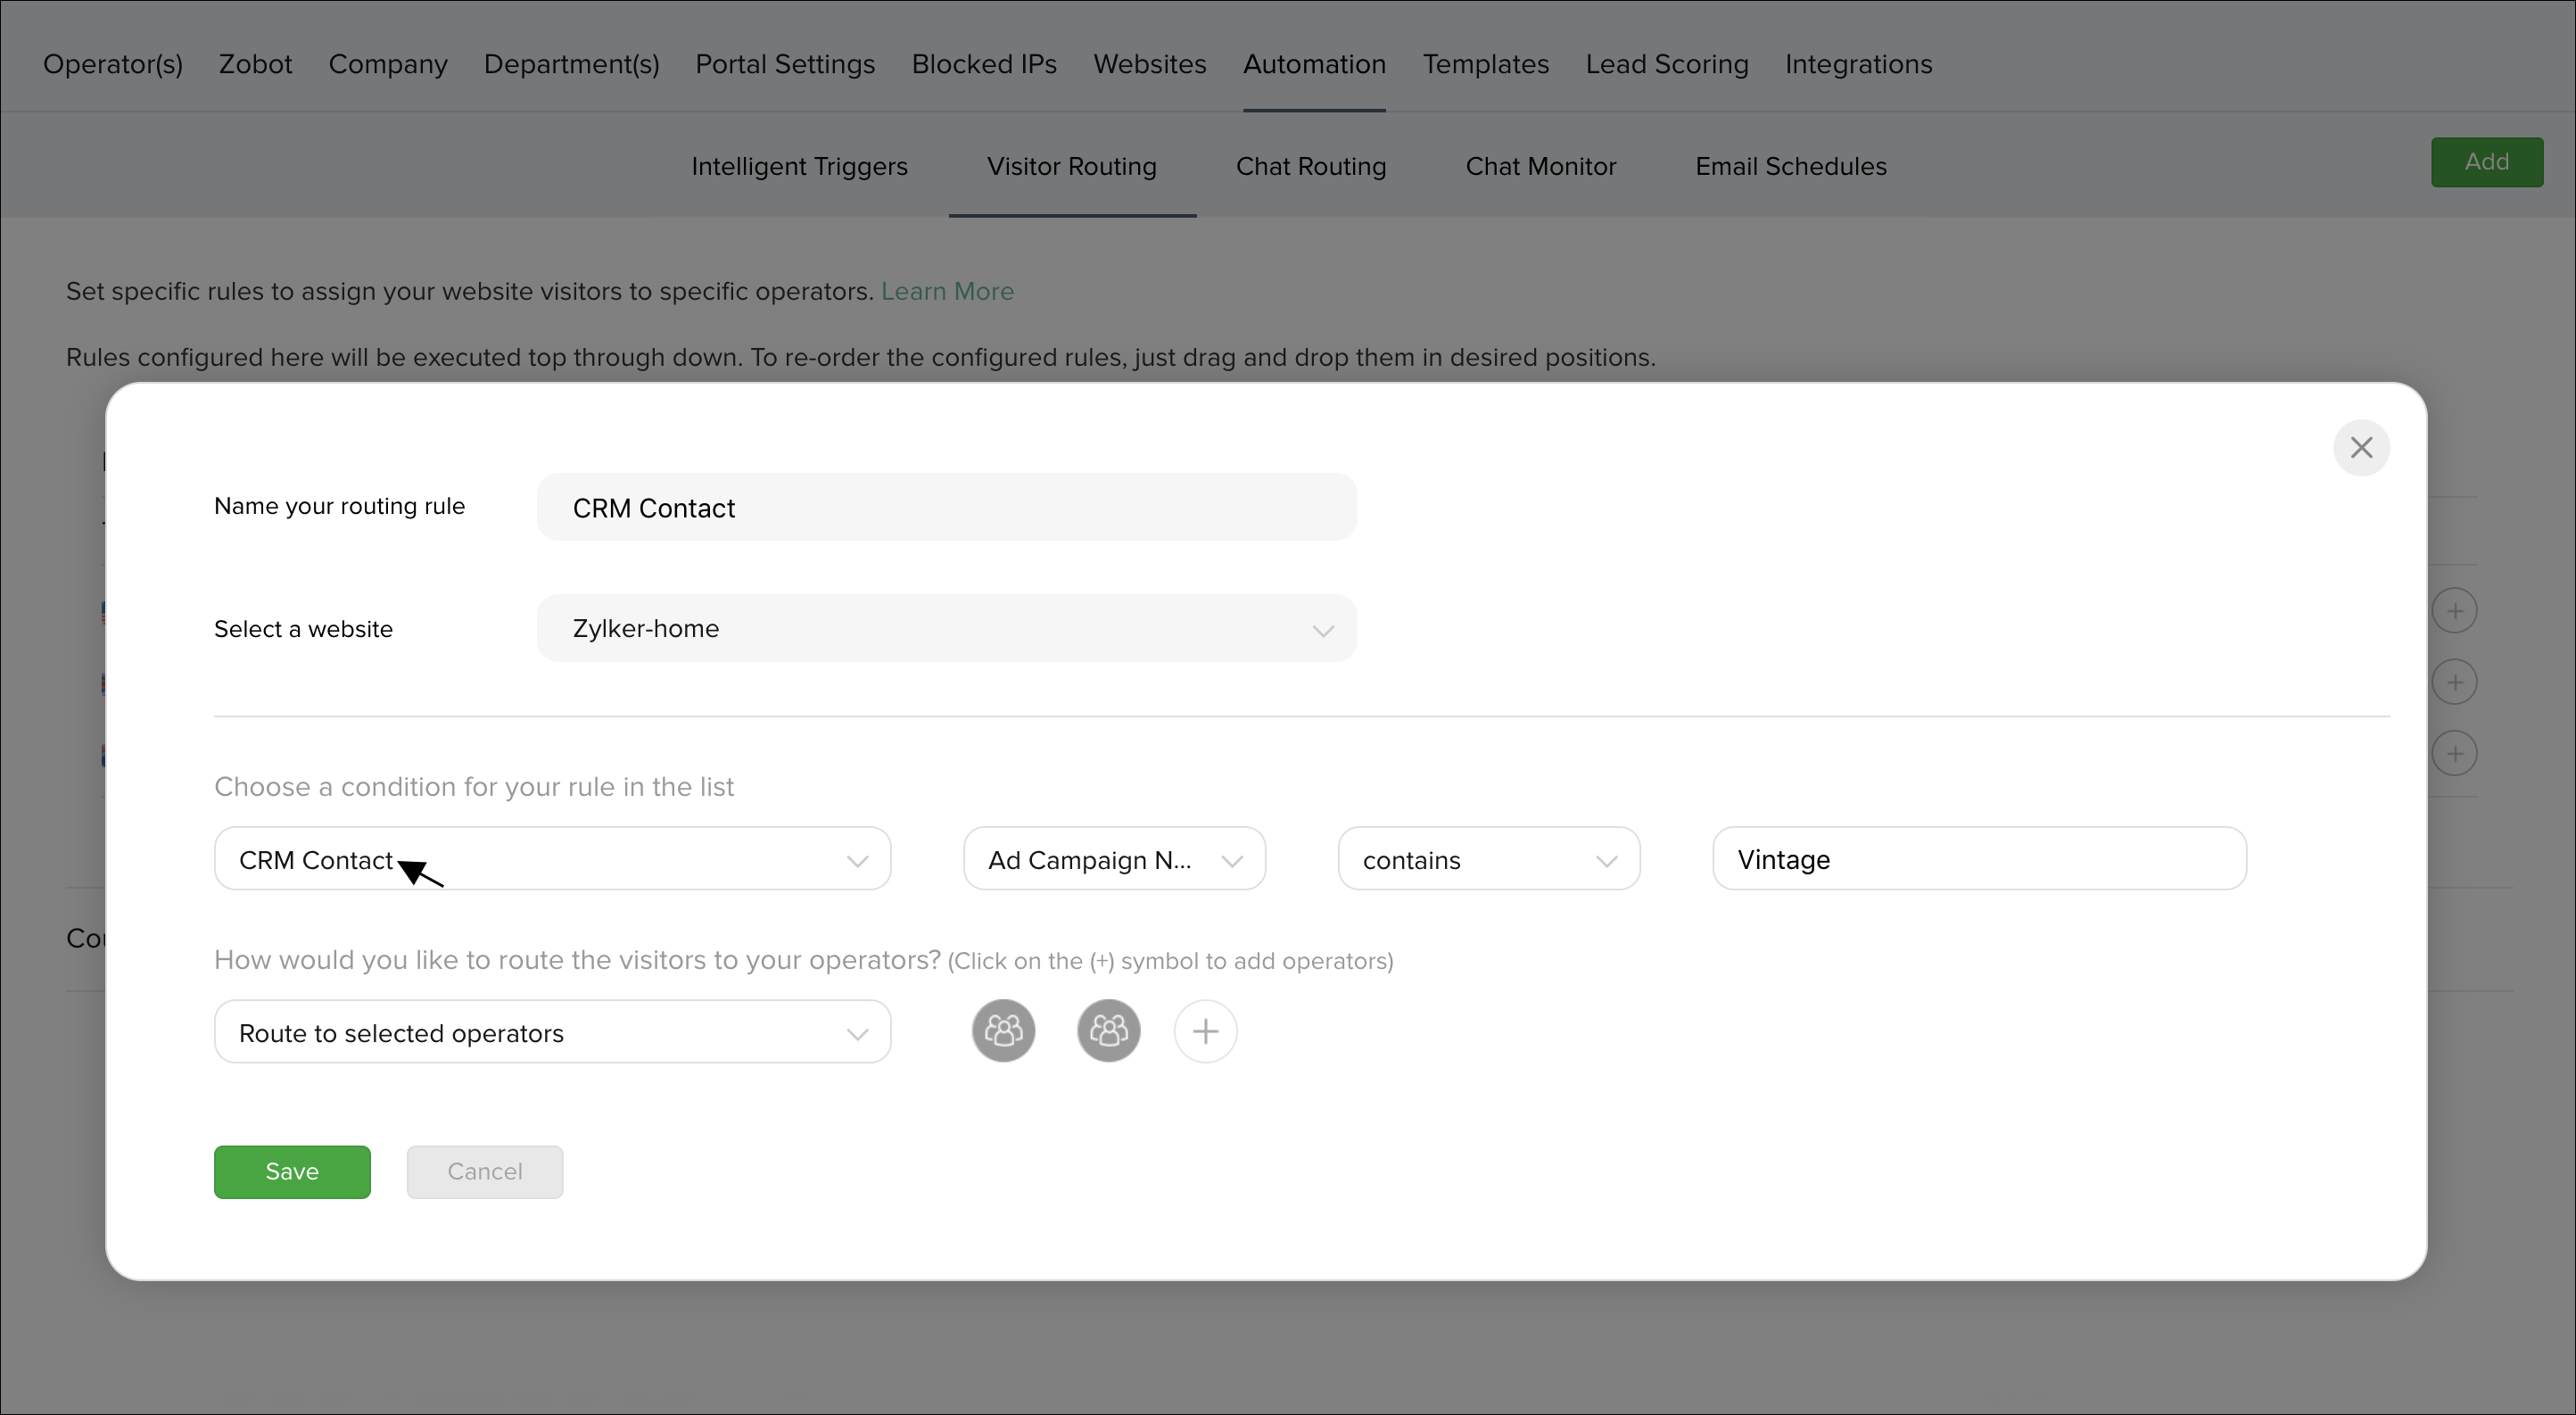Cancel the routing rule dialog
This screenshot has width=2576, height=1415.
pyautogui.click(x=484, y=1171)
